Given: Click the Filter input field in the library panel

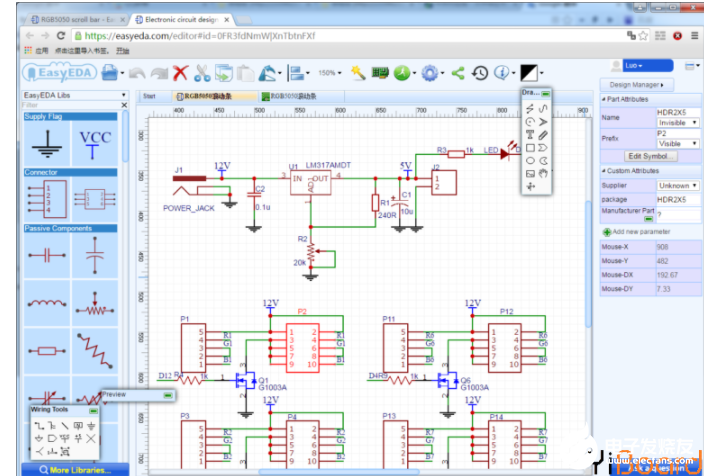Looking at the screenshot, I should [71, 105].
